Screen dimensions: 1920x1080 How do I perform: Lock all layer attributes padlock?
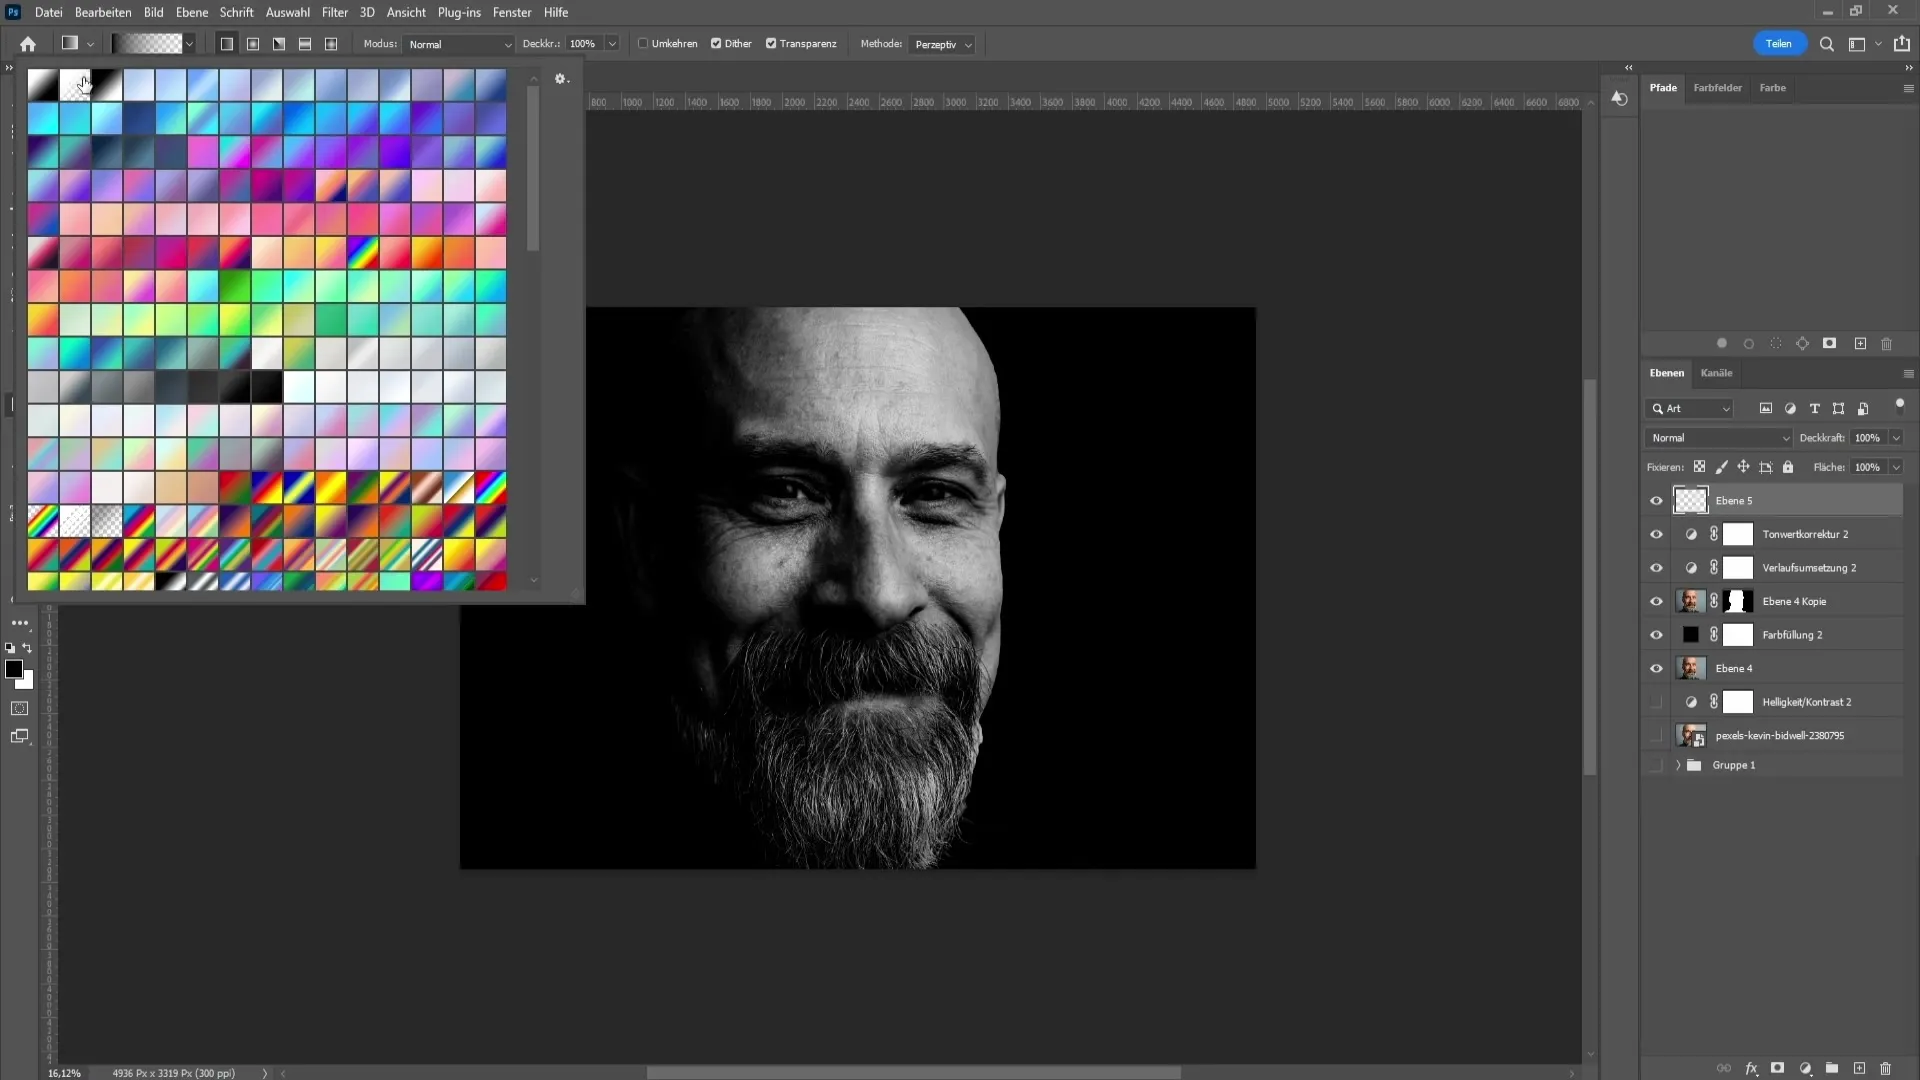(1788, 467)
